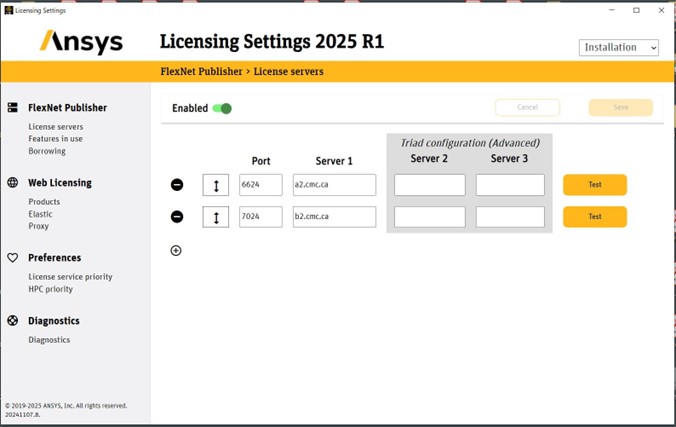Click the Licensing Settings title bar app icon
The image size is (676, 427).
[9, 10]
